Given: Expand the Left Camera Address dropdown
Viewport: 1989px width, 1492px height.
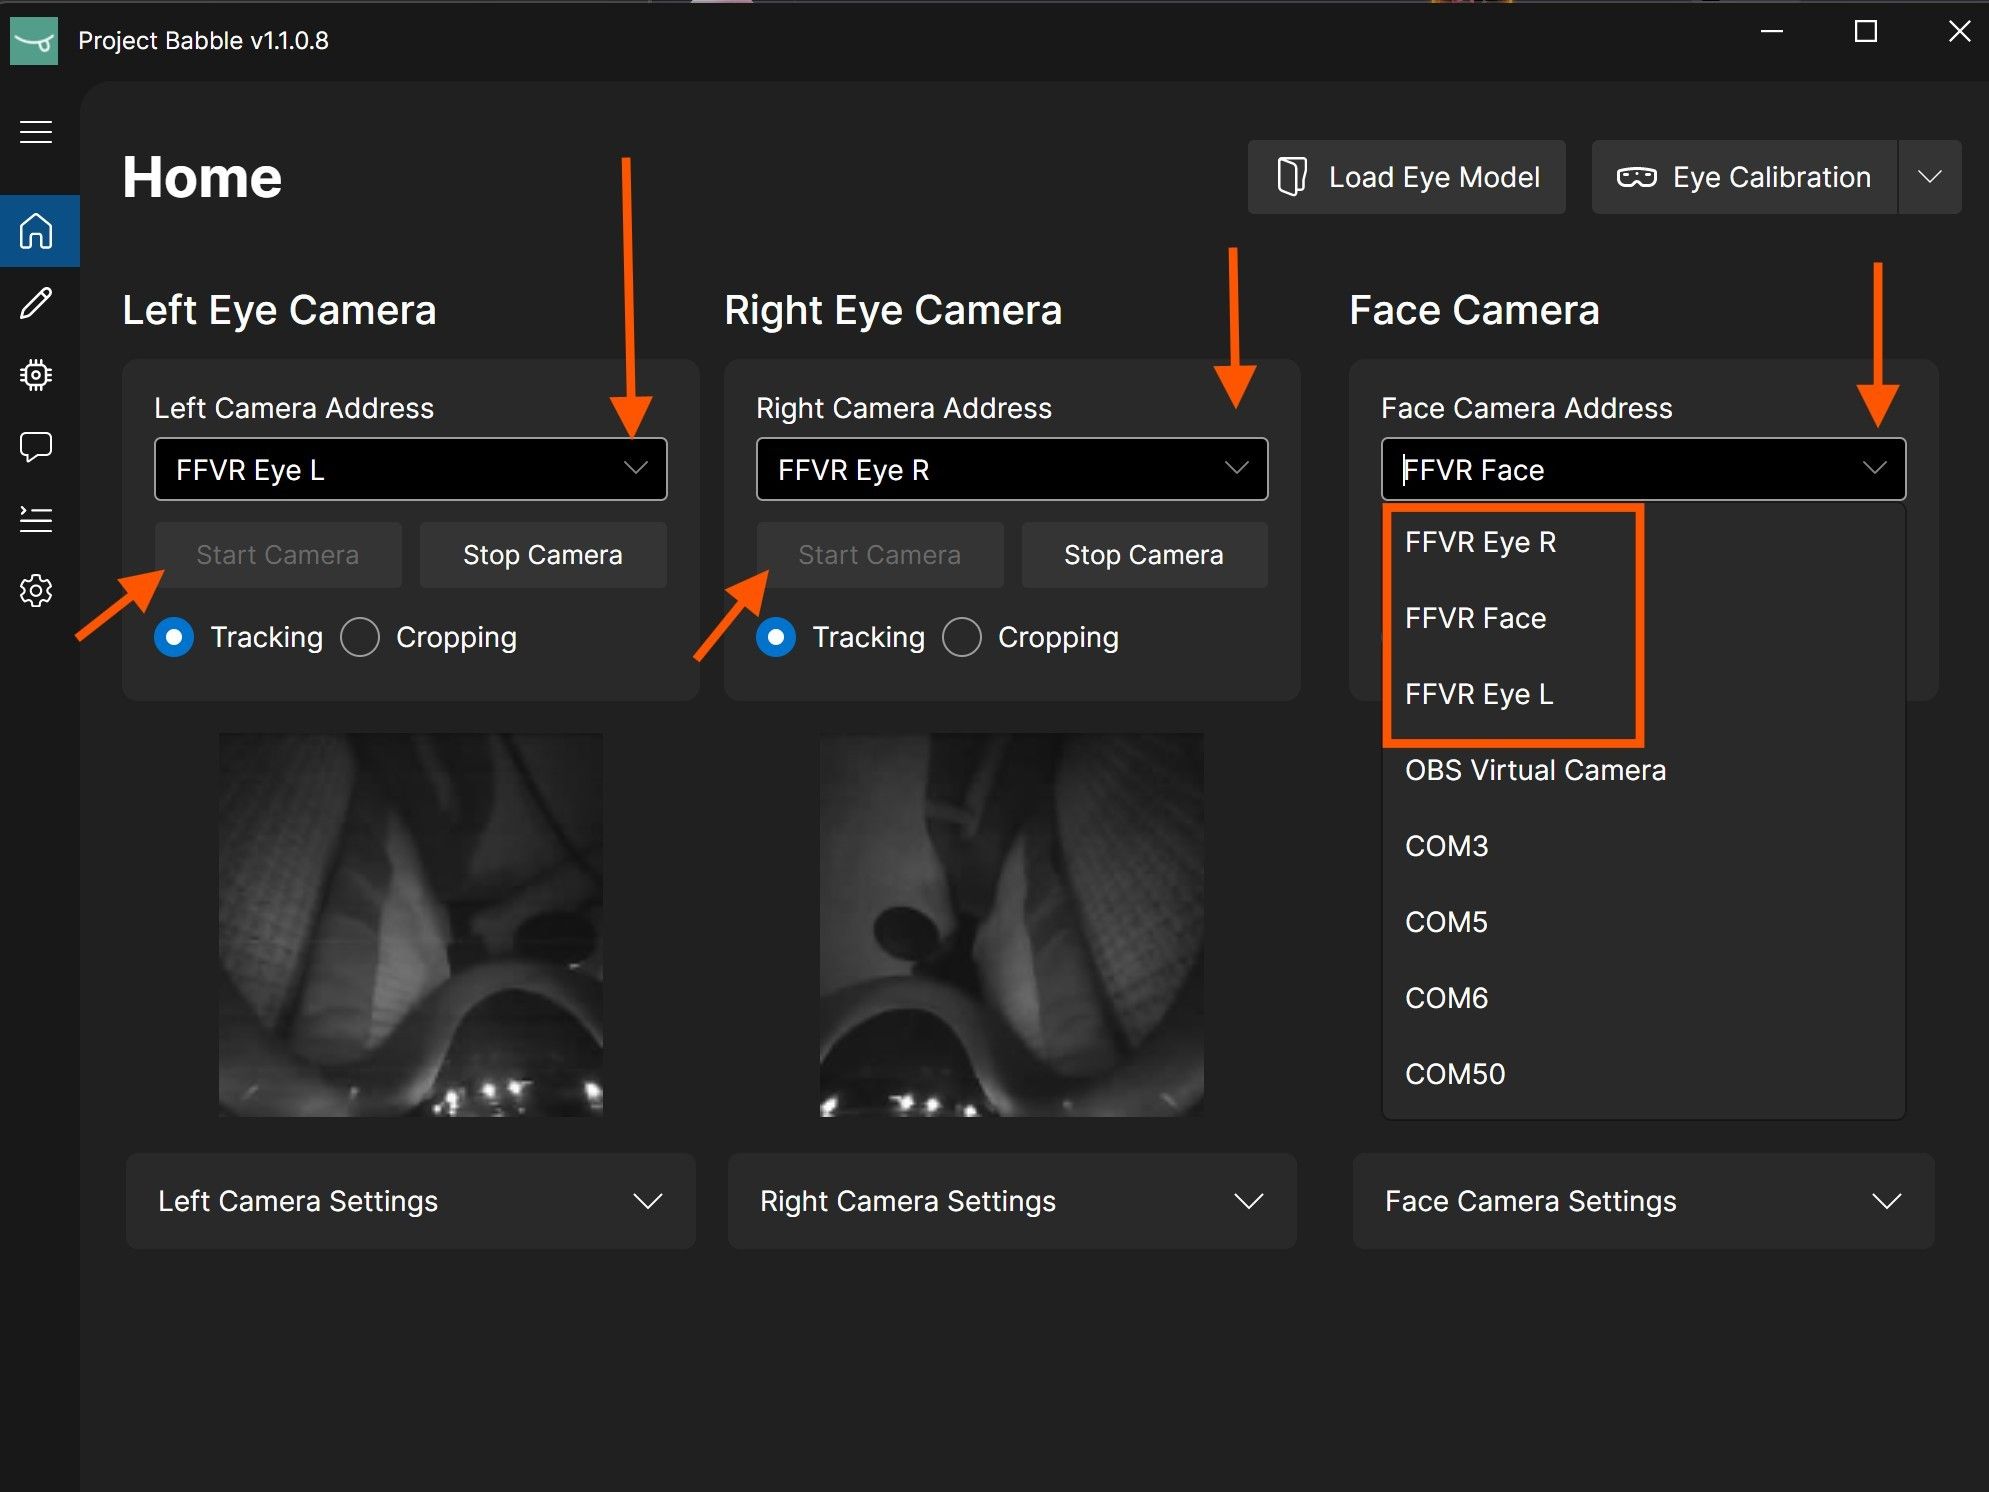Looking at the screenshot, I should pos(636,468).
